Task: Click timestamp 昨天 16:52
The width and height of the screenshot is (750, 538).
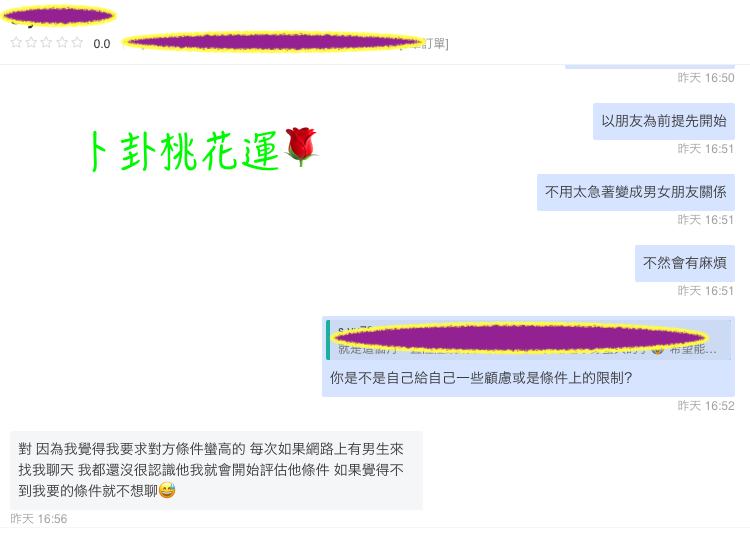Action: point(706,406)
